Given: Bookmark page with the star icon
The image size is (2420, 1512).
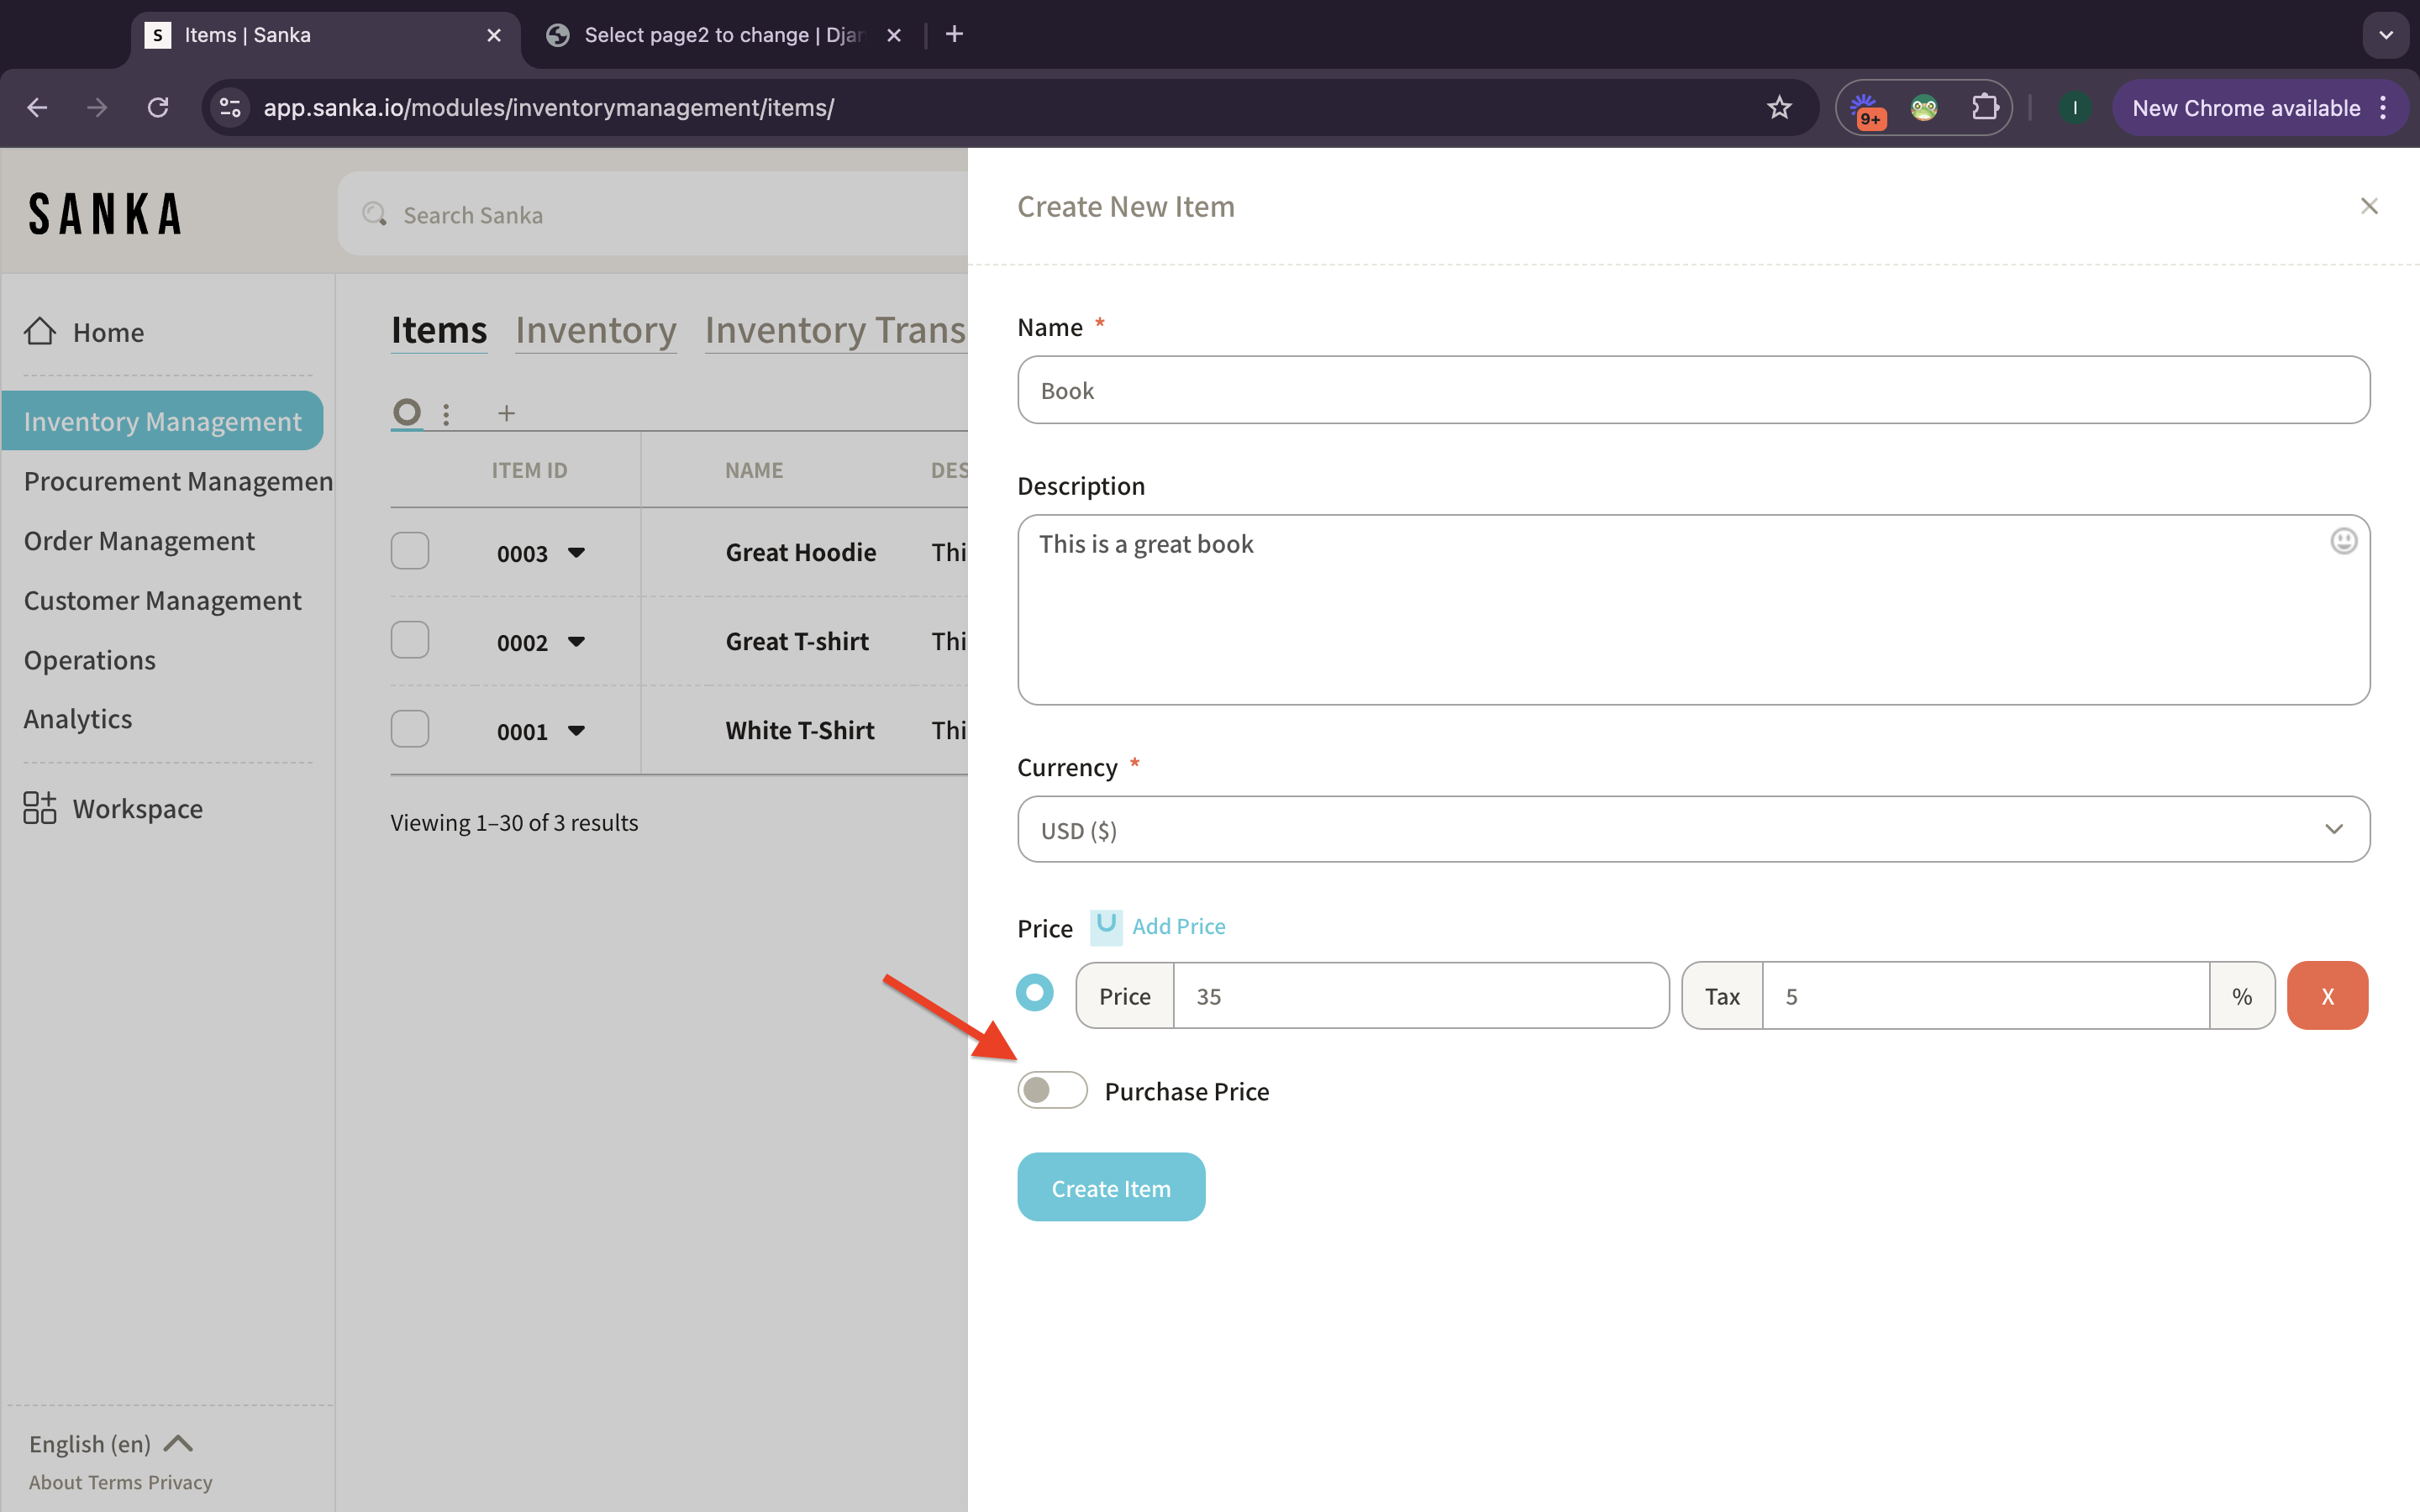Looking at the screenshot, I should pyautogui.click(x=1779, y=107).
